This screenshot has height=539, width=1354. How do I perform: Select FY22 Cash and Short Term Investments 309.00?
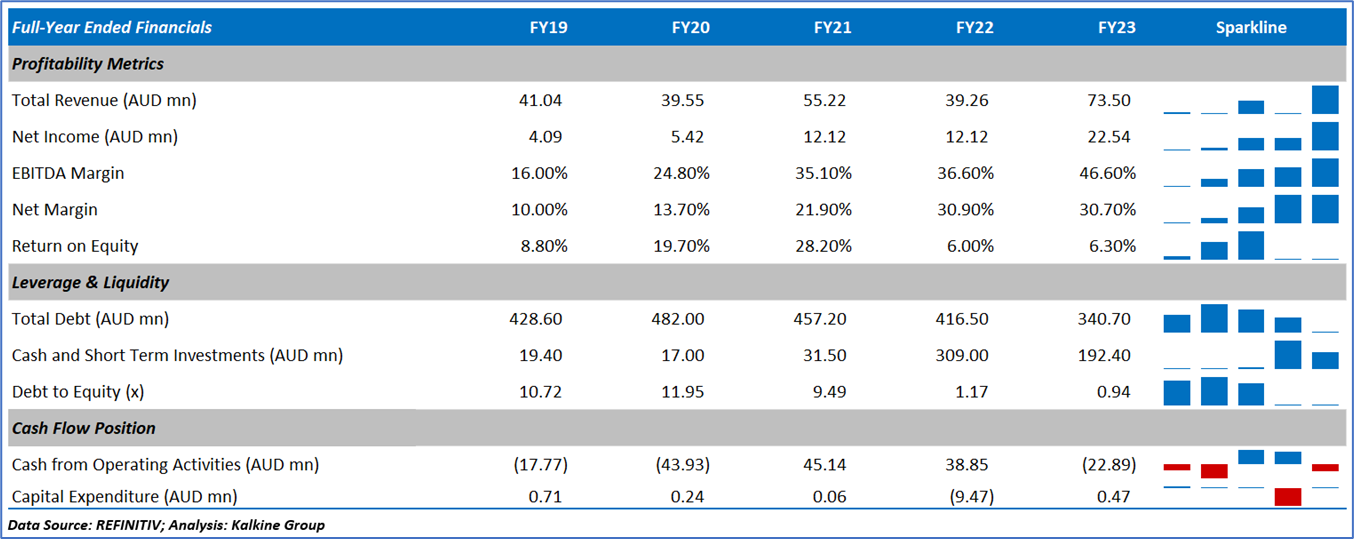[x=970, y=355]
